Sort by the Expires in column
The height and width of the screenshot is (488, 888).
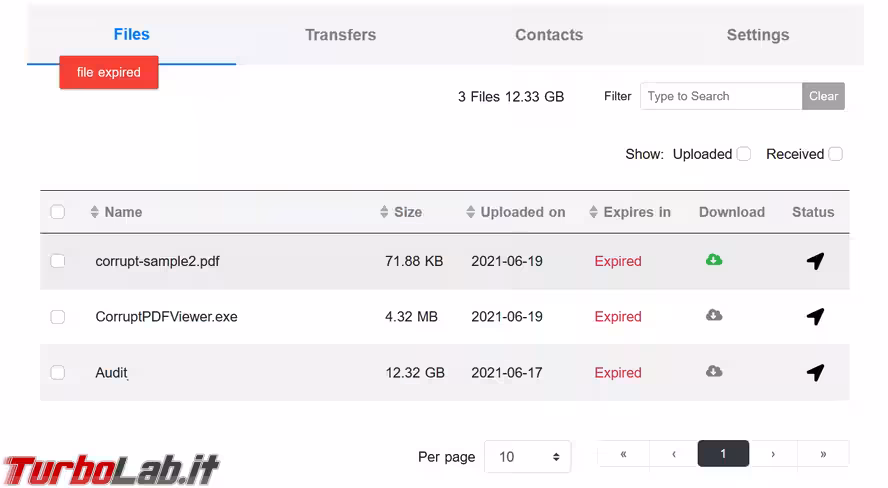[x=594, y=212]
